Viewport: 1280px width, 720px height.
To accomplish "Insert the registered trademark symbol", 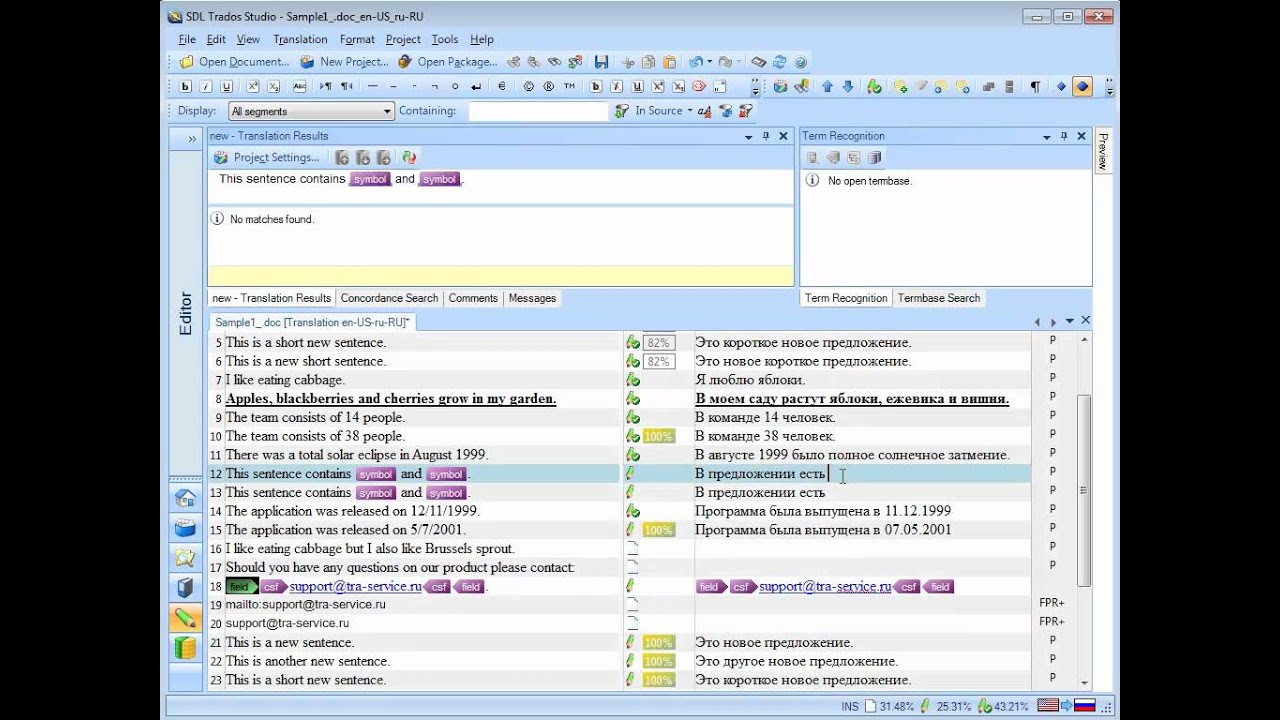I will (x=549, y=87).
